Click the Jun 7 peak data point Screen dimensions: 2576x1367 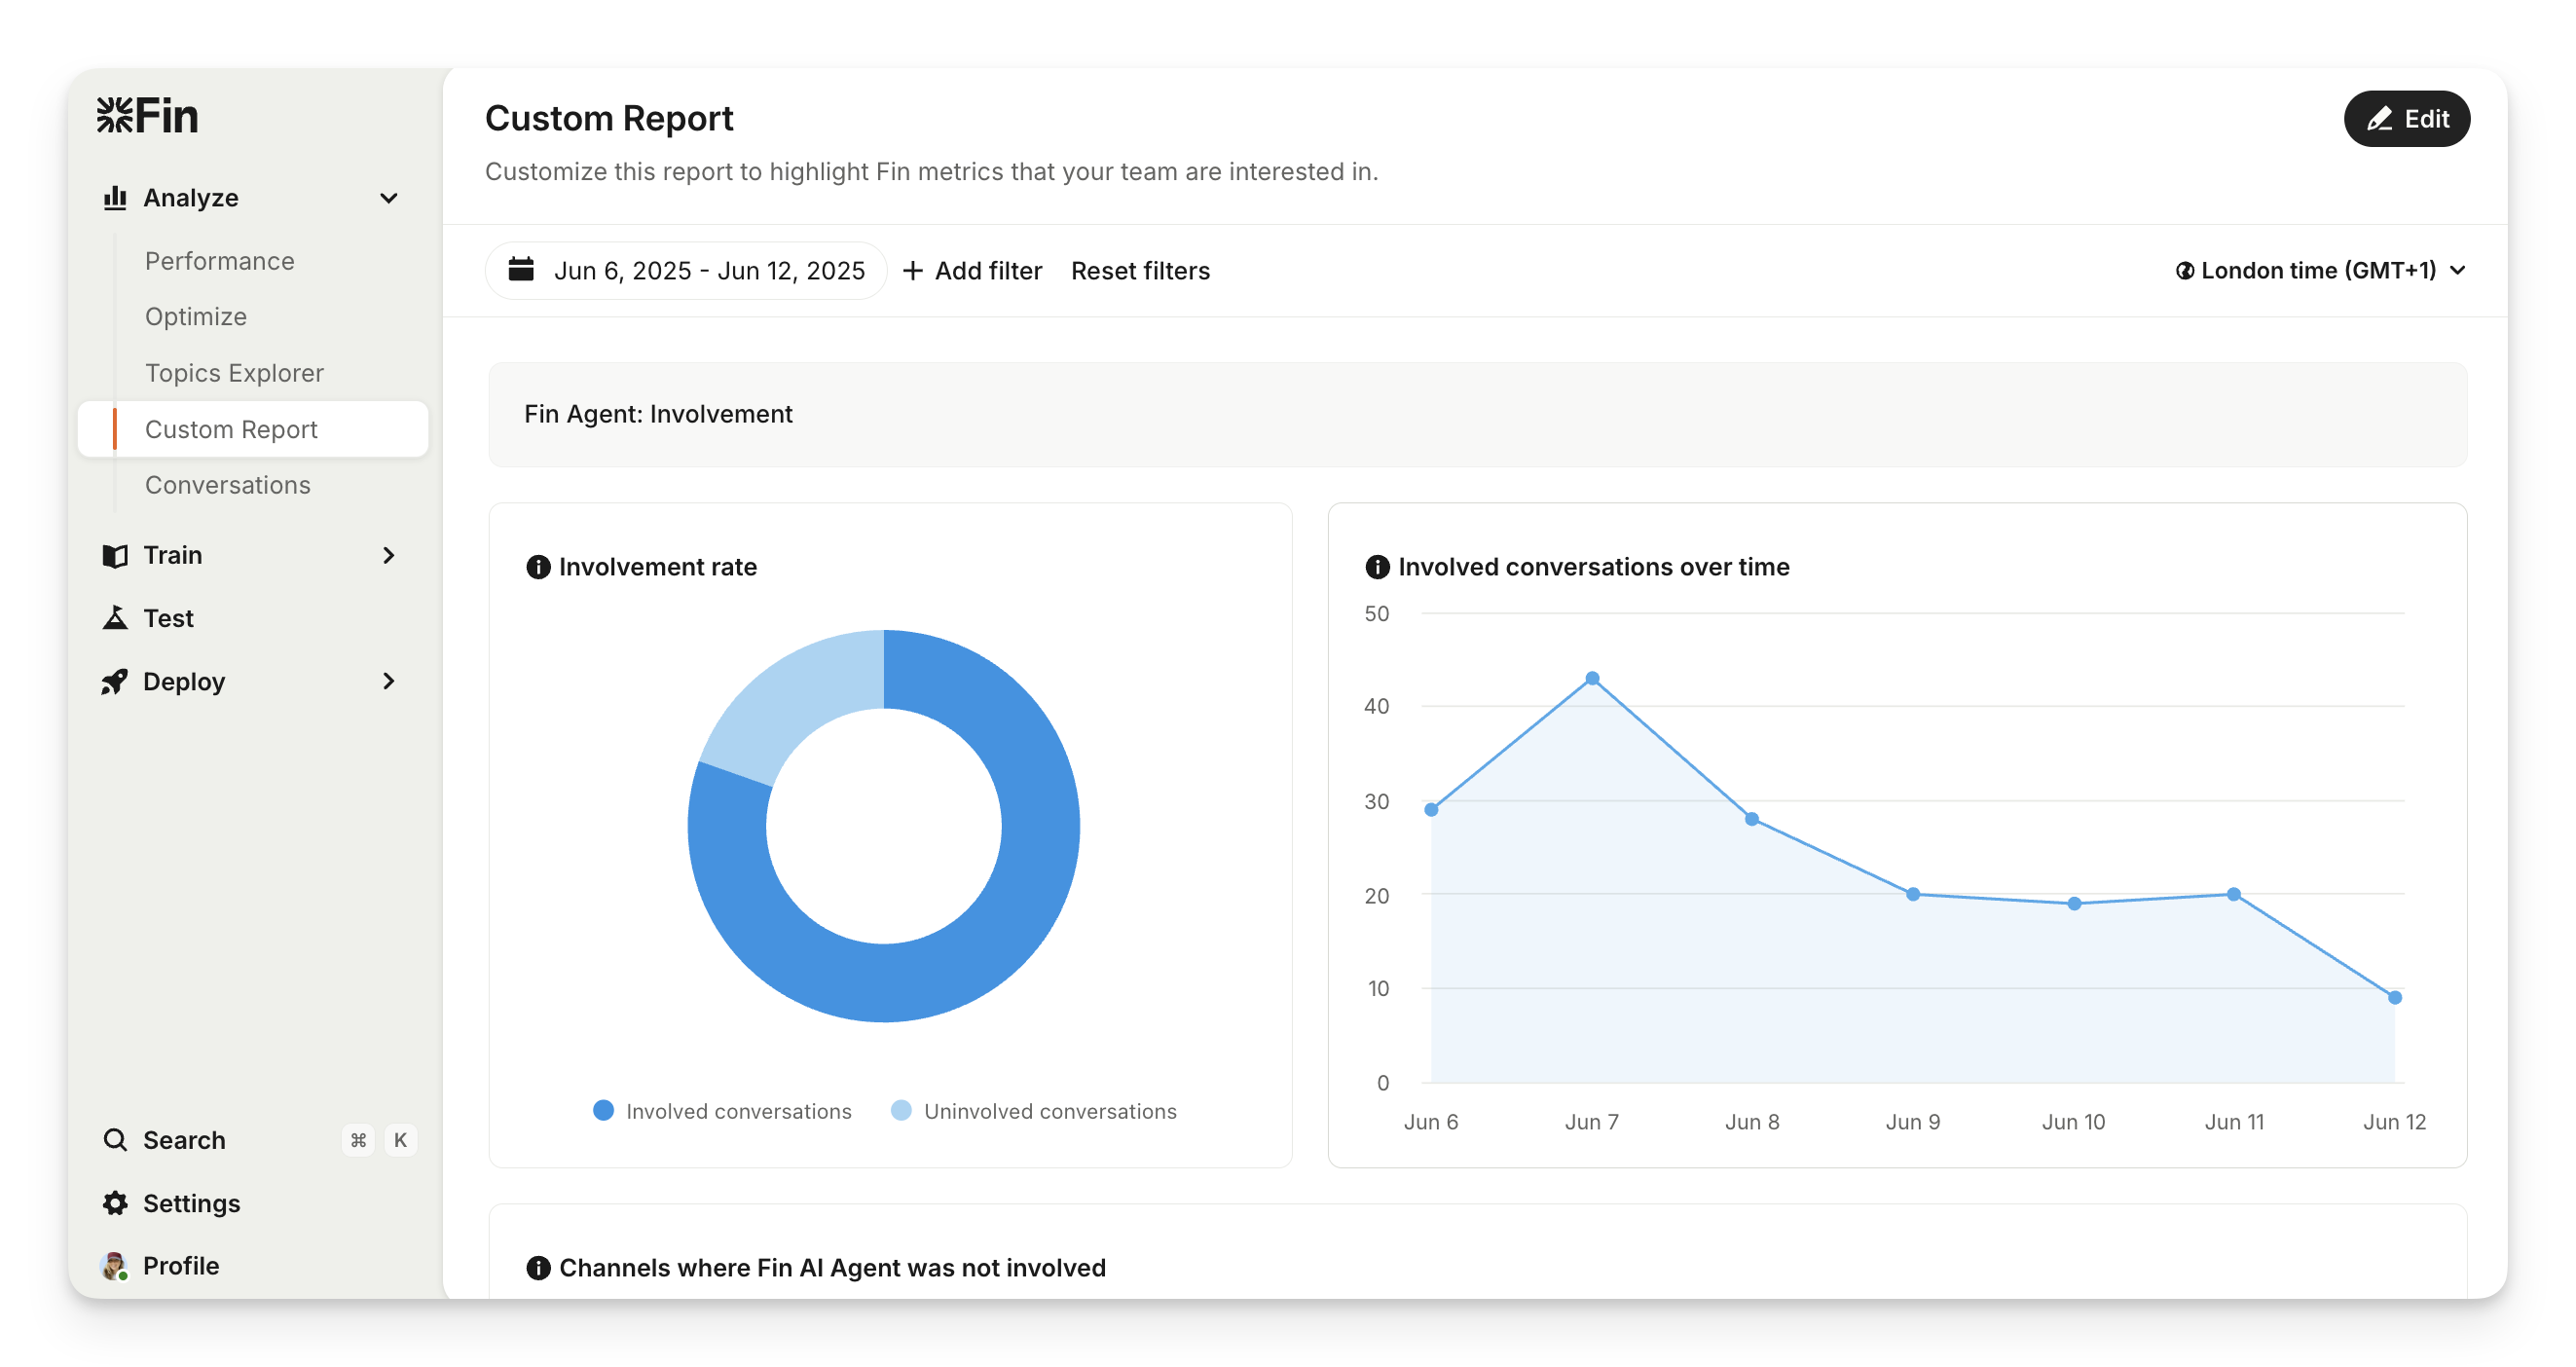point(1592,679)
